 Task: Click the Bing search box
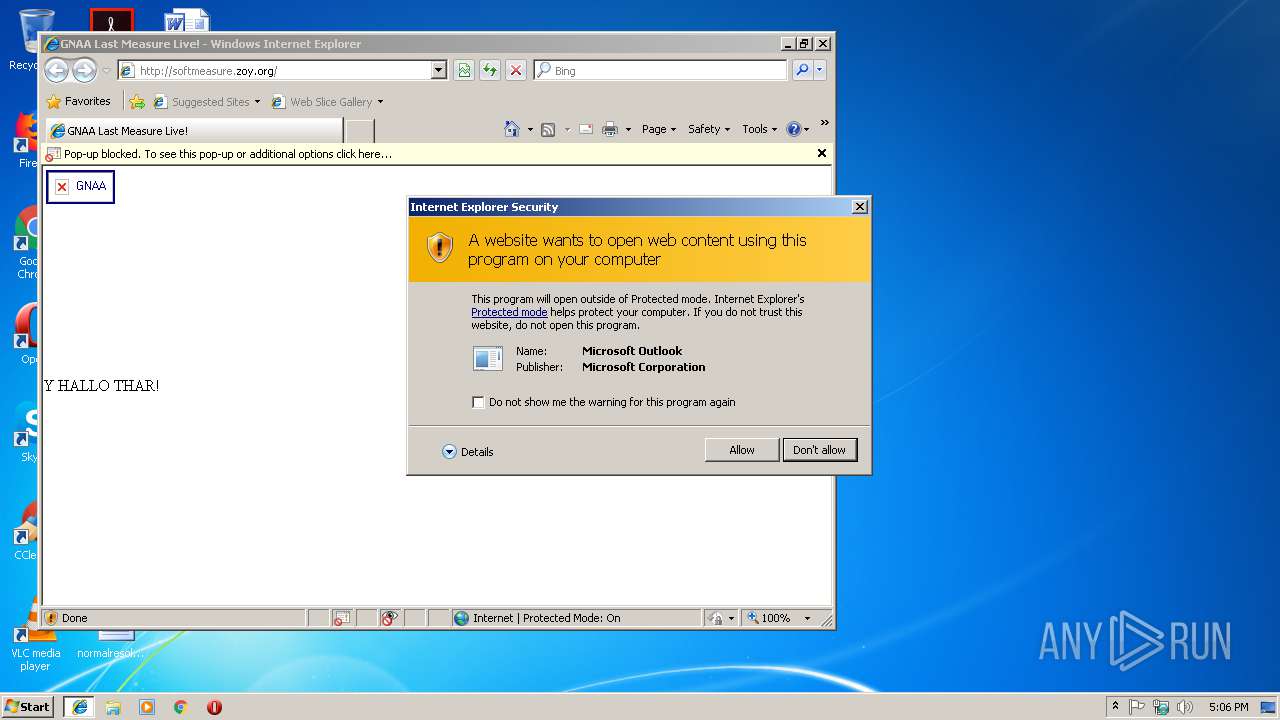coord(660,70)
